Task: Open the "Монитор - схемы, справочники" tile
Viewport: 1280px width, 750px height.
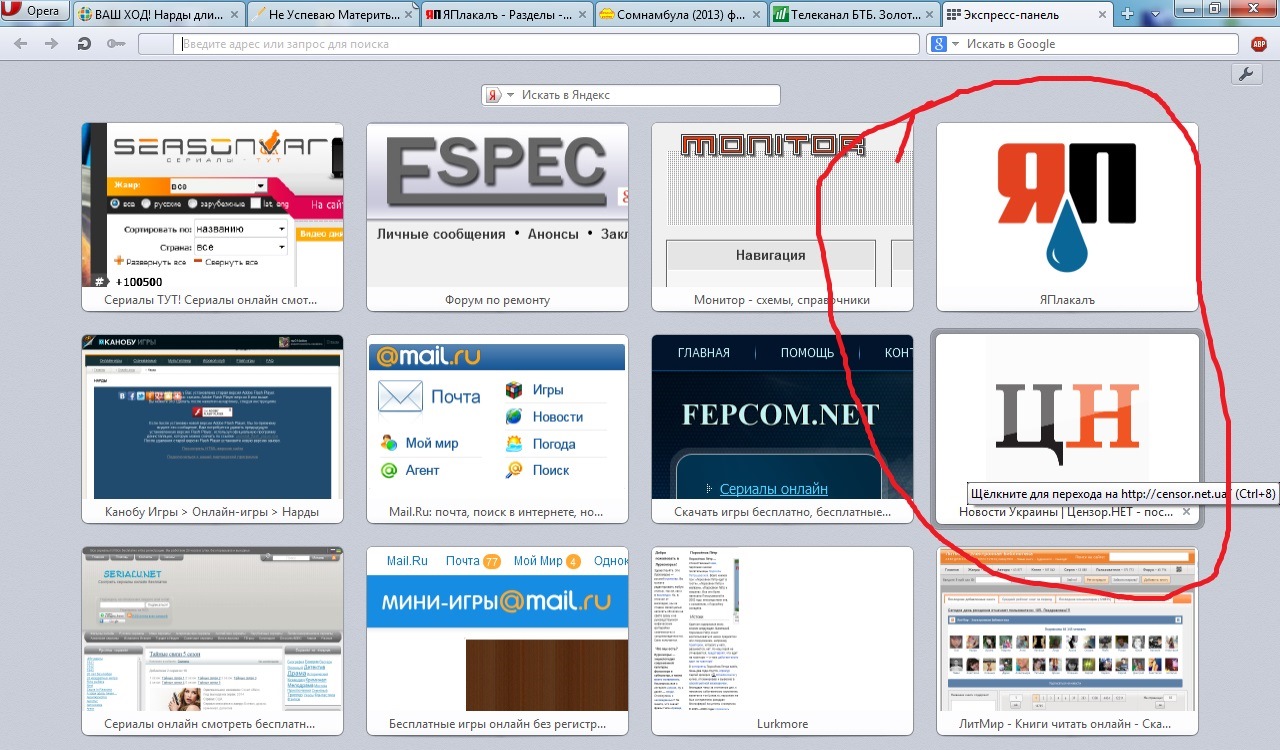Action: point(782,217)
